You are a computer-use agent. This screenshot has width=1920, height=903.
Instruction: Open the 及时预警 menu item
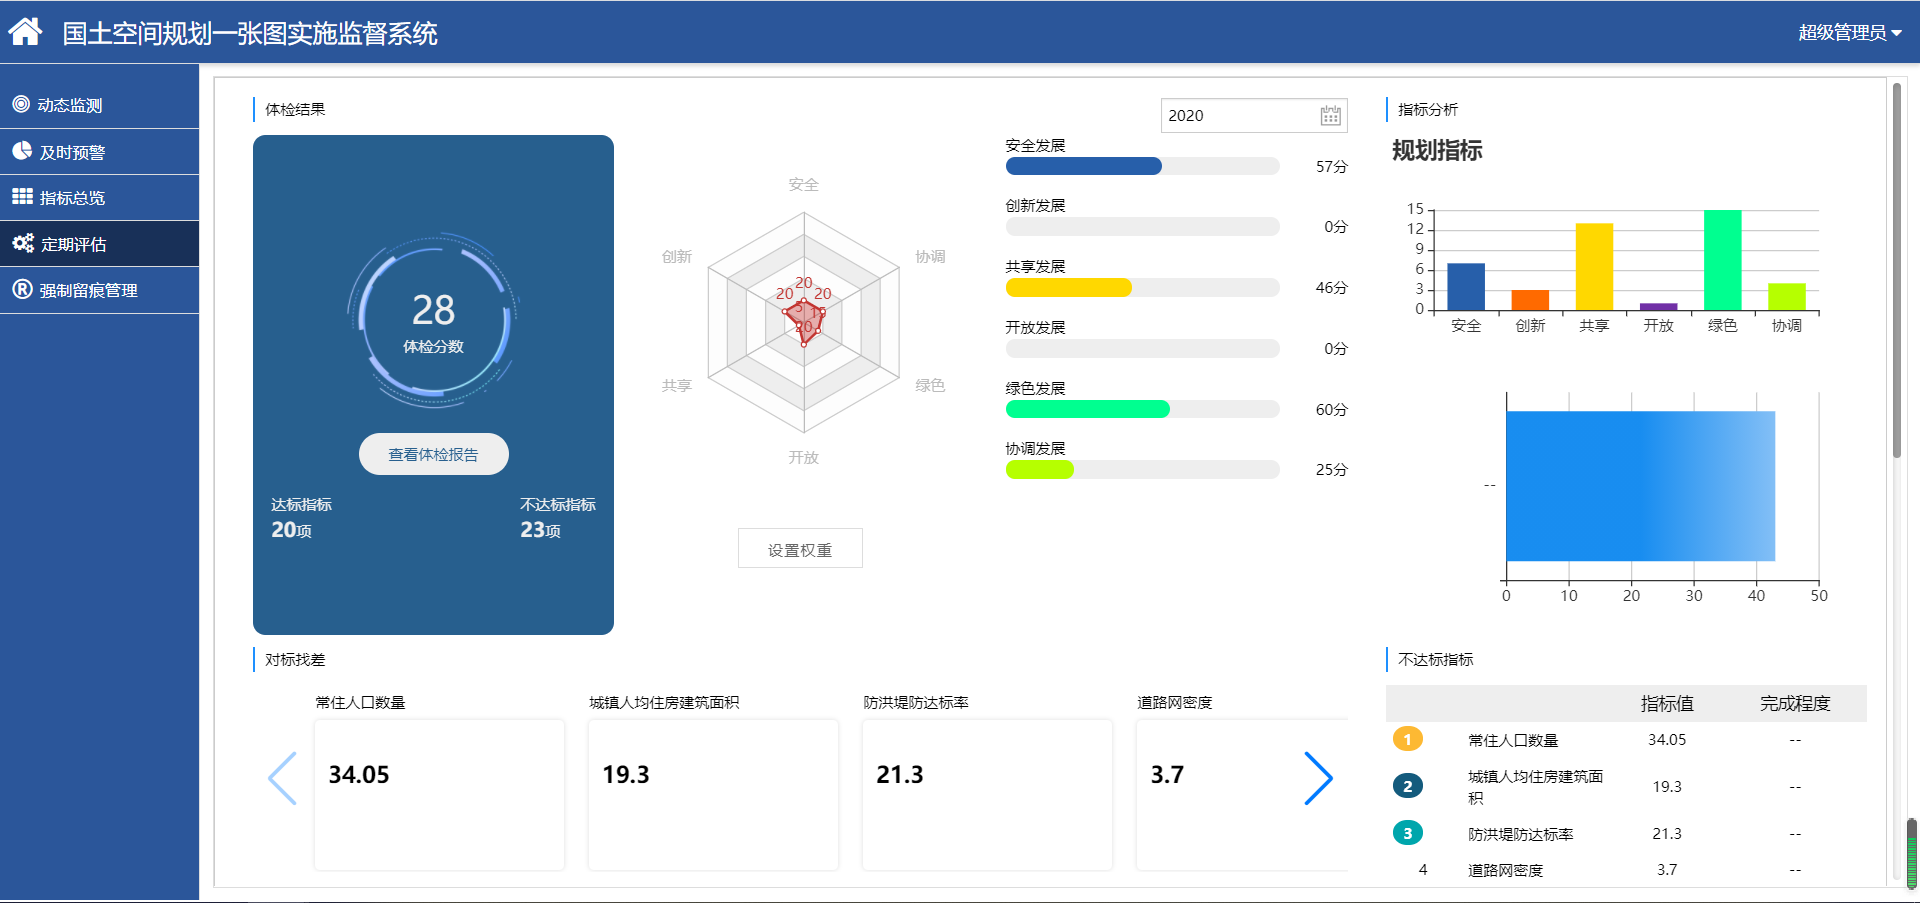click(x=100, y=152)
